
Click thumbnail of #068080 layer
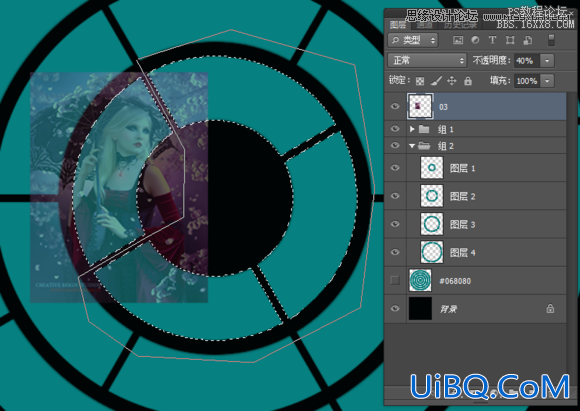(420, 280)
